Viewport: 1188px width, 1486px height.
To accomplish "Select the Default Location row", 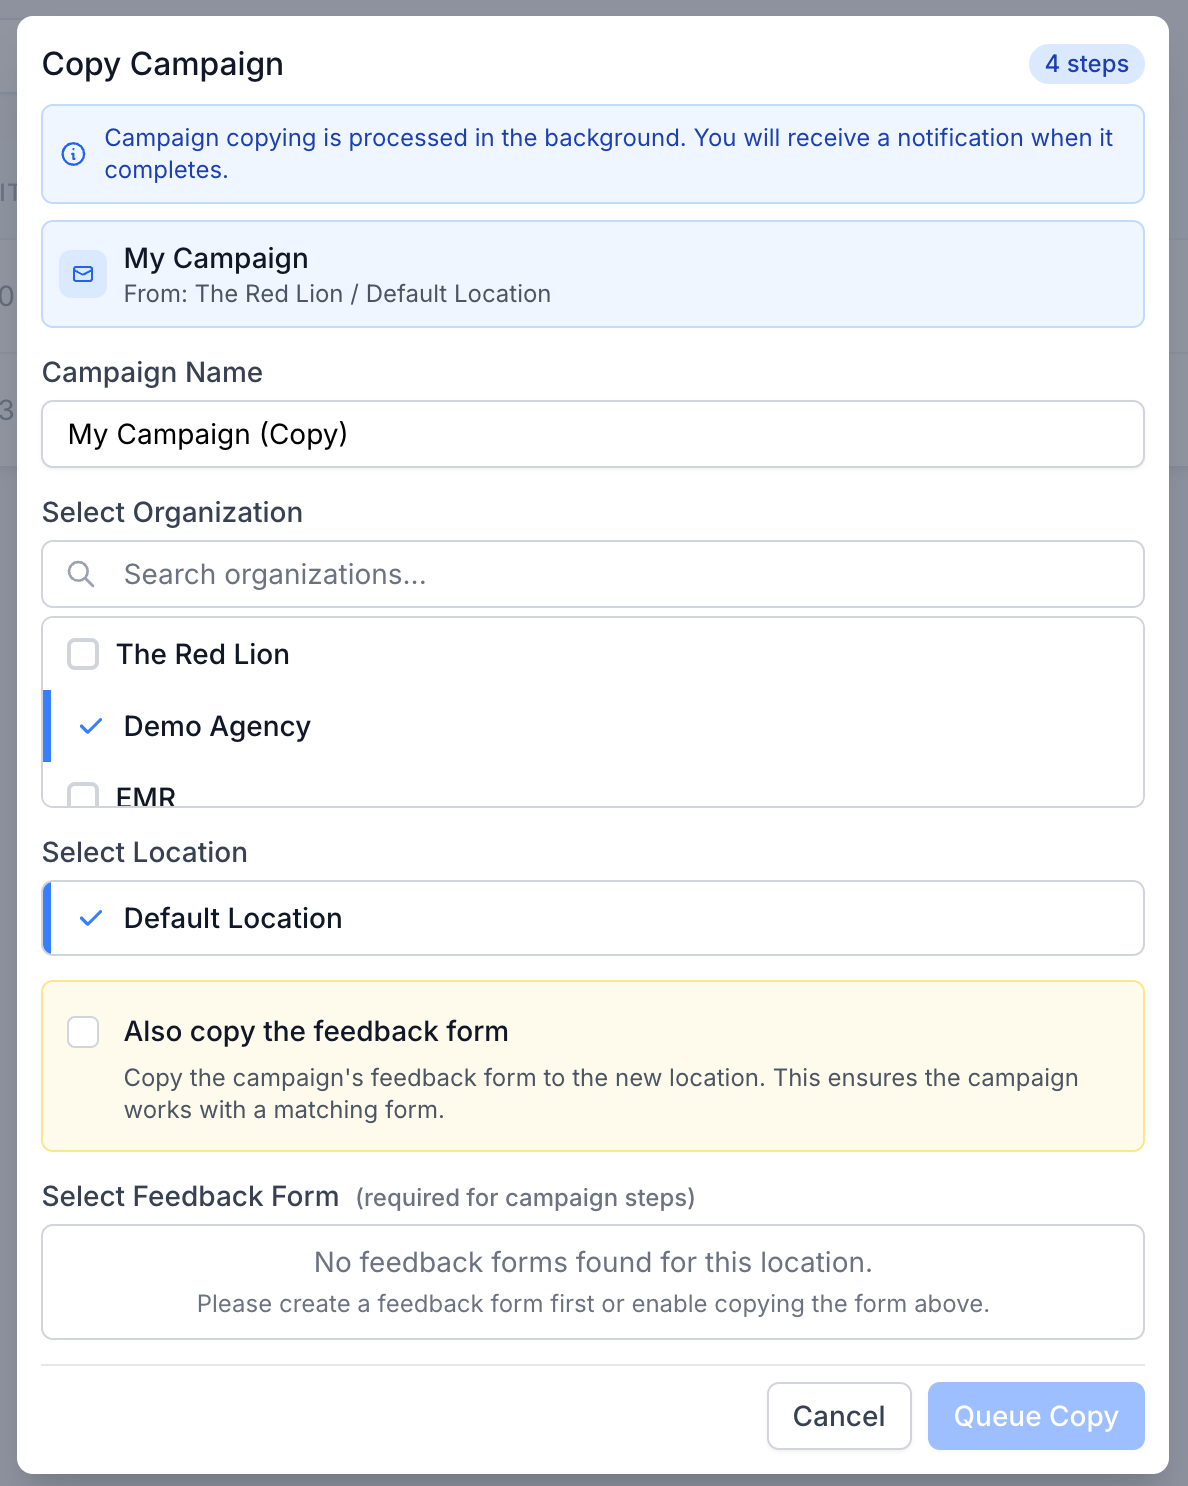I will pyautogui.click(x=592, y=918).
